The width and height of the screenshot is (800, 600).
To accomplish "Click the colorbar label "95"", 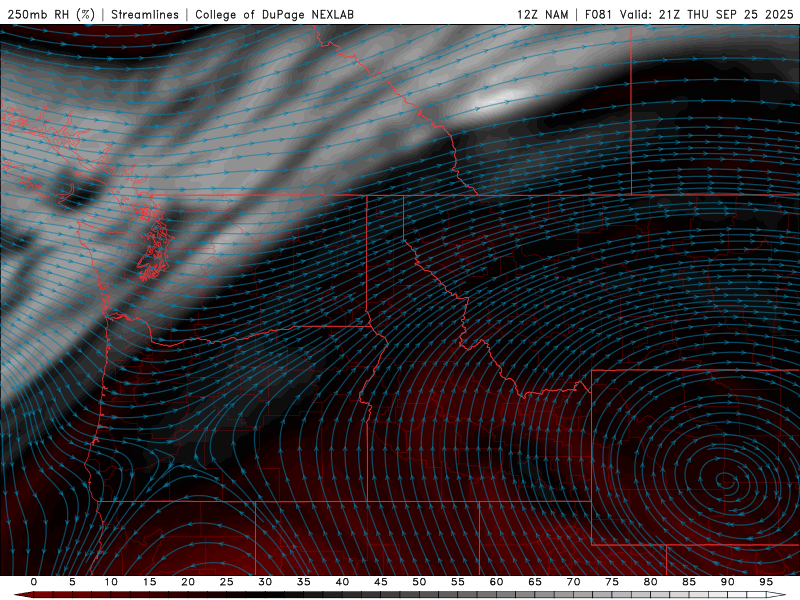I will click(766, 582).
